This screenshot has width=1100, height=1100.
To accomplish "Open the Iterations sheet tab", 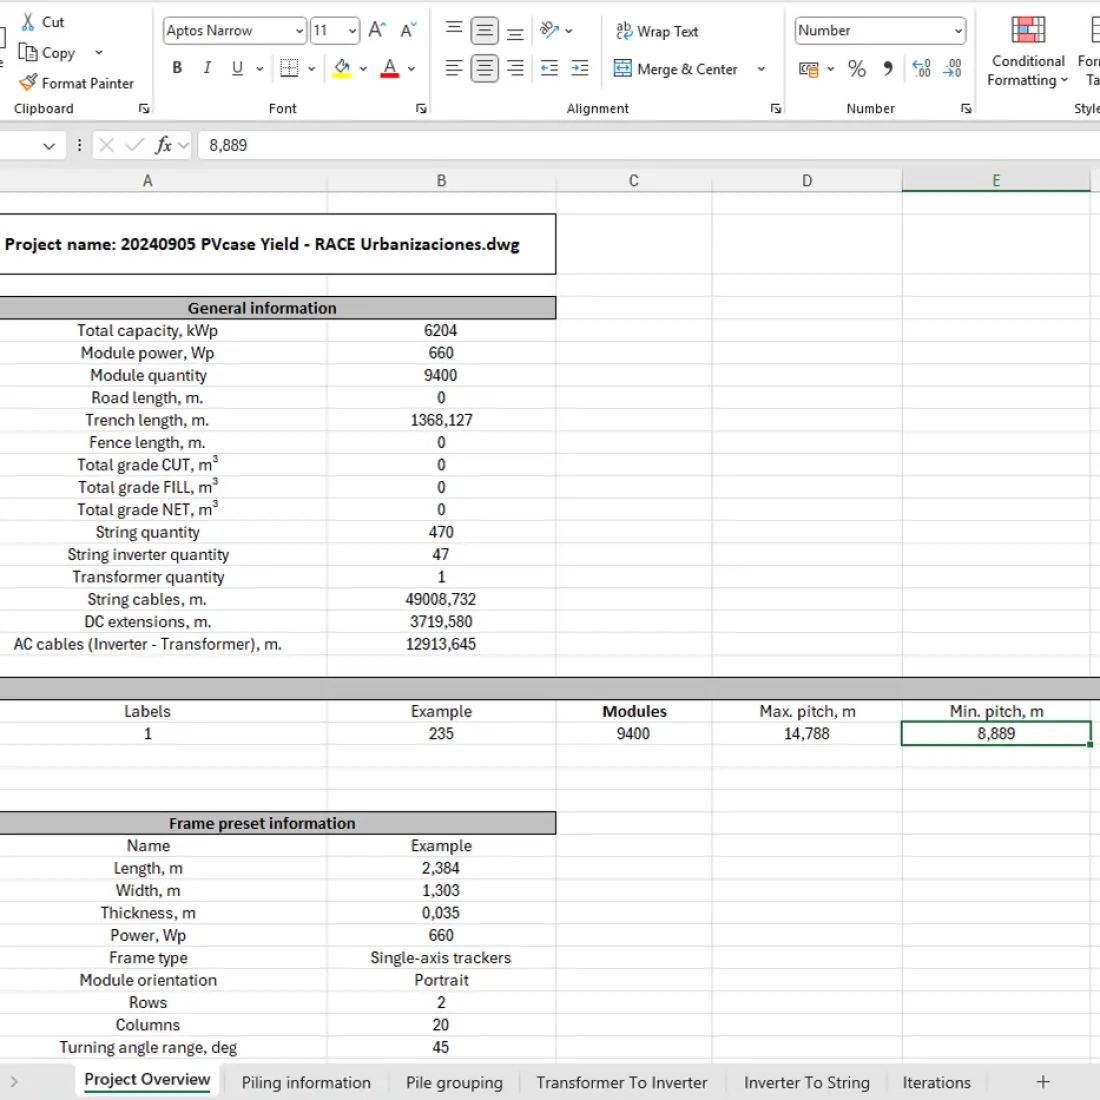I will [x=936, y=1082].
